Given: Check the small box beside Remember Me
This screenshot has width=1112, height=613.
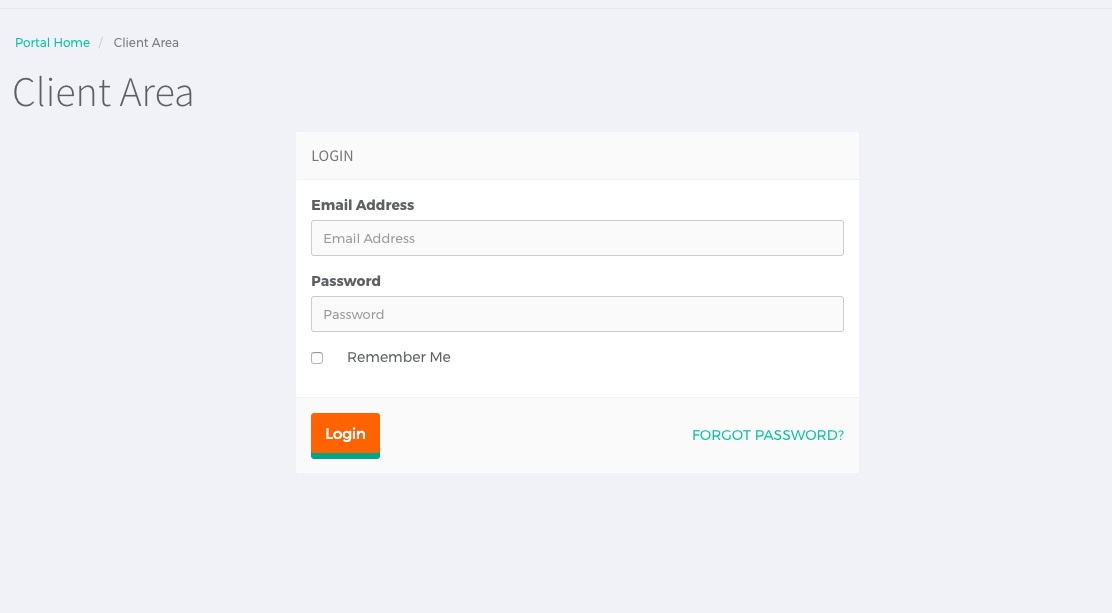Looking at the screenshot, I should (x=317, y=358).
